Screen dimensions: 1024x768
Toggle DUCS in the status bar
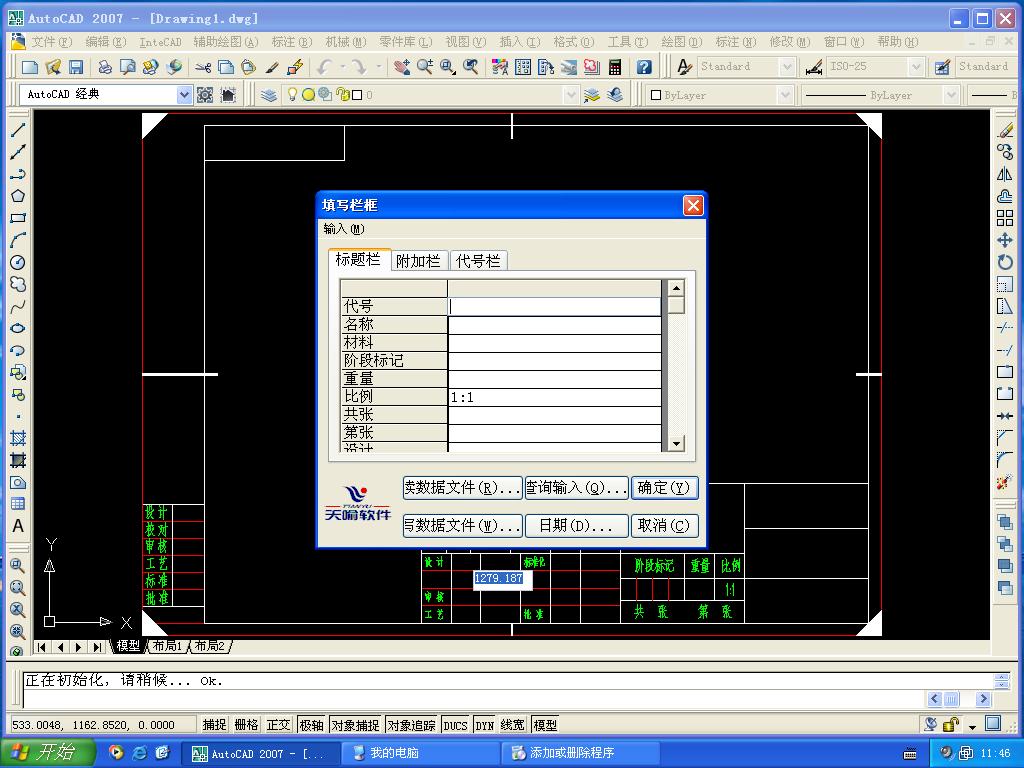click(x=455, y=725)
